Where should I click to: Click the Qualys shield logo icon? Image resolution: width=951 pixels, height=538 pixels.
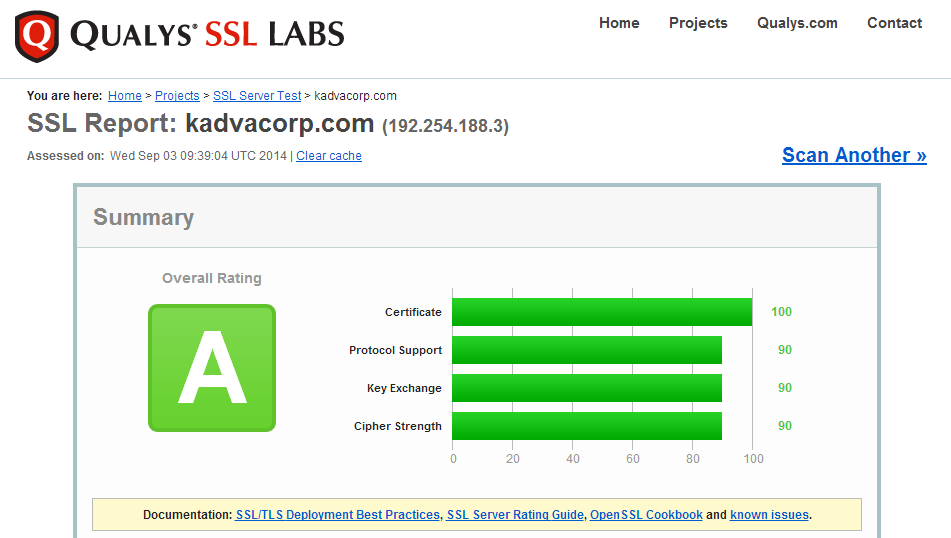click(x=37, y=36)
